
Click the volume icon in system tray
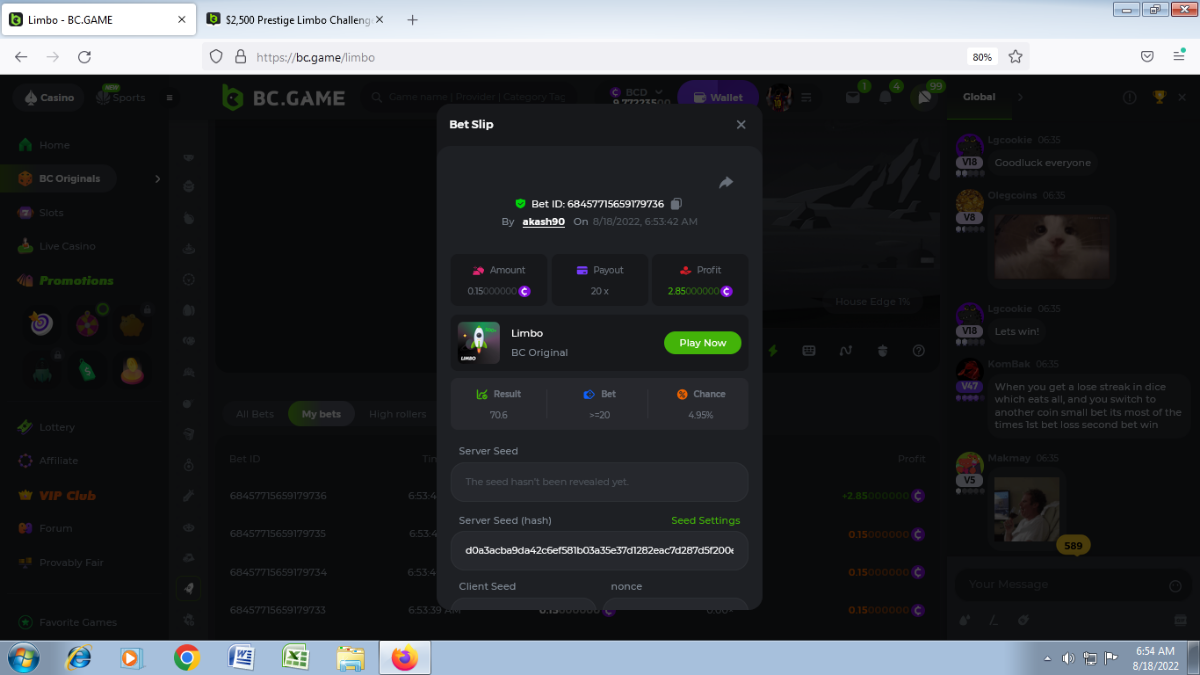click(1068, 658)
